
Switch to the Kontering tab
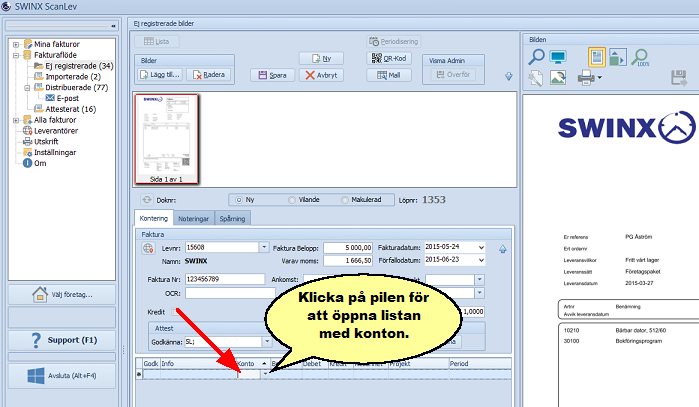coord(153,218)
